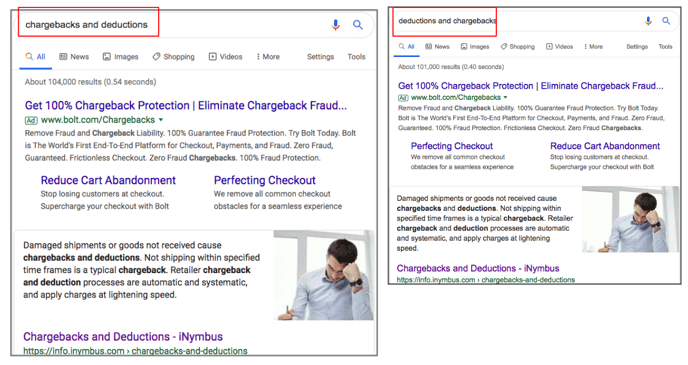Open News tab in left results
Screen dimensions: 688x365
pyautogui.click(x=74, y=57)
